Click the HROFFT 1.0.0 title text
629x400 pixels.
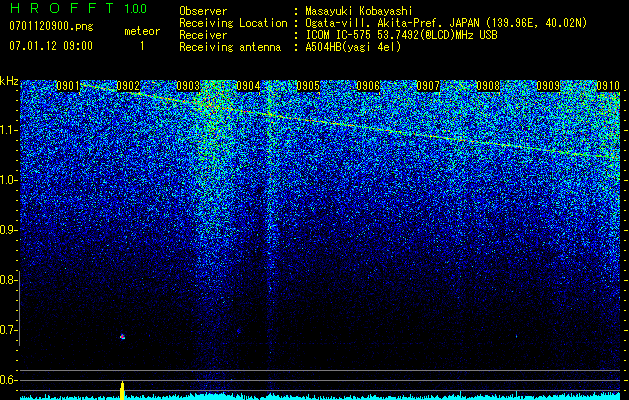[x=78, y=8]
